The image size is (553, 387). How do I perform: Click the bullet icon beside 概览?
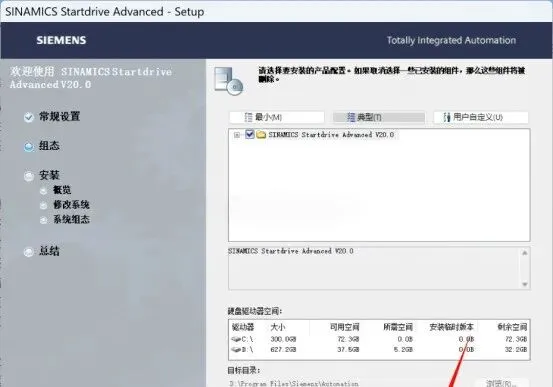(43, 191)
